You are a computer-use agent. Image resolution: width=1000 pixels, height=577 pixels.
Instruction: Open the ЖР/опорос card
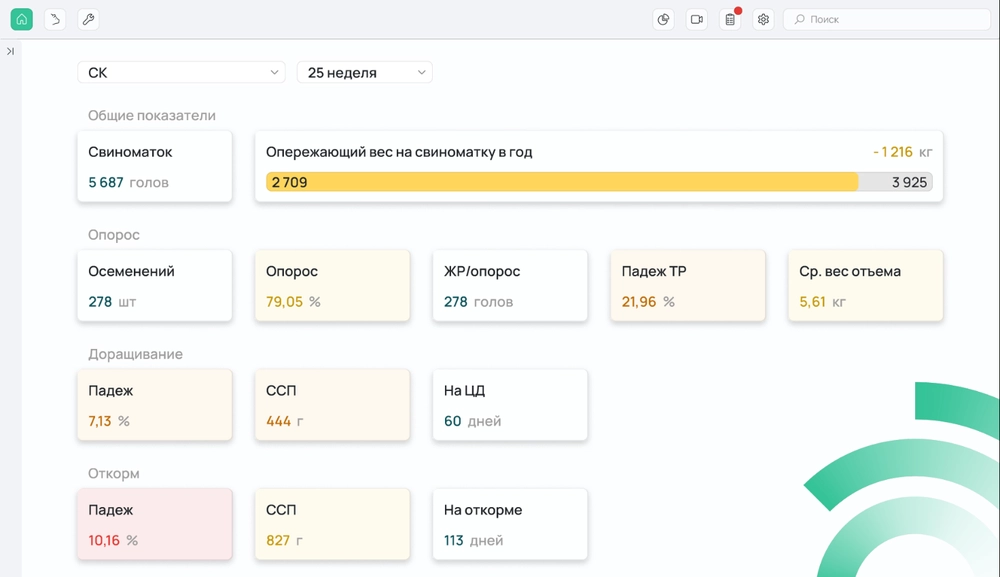click(x=510, y=286)
